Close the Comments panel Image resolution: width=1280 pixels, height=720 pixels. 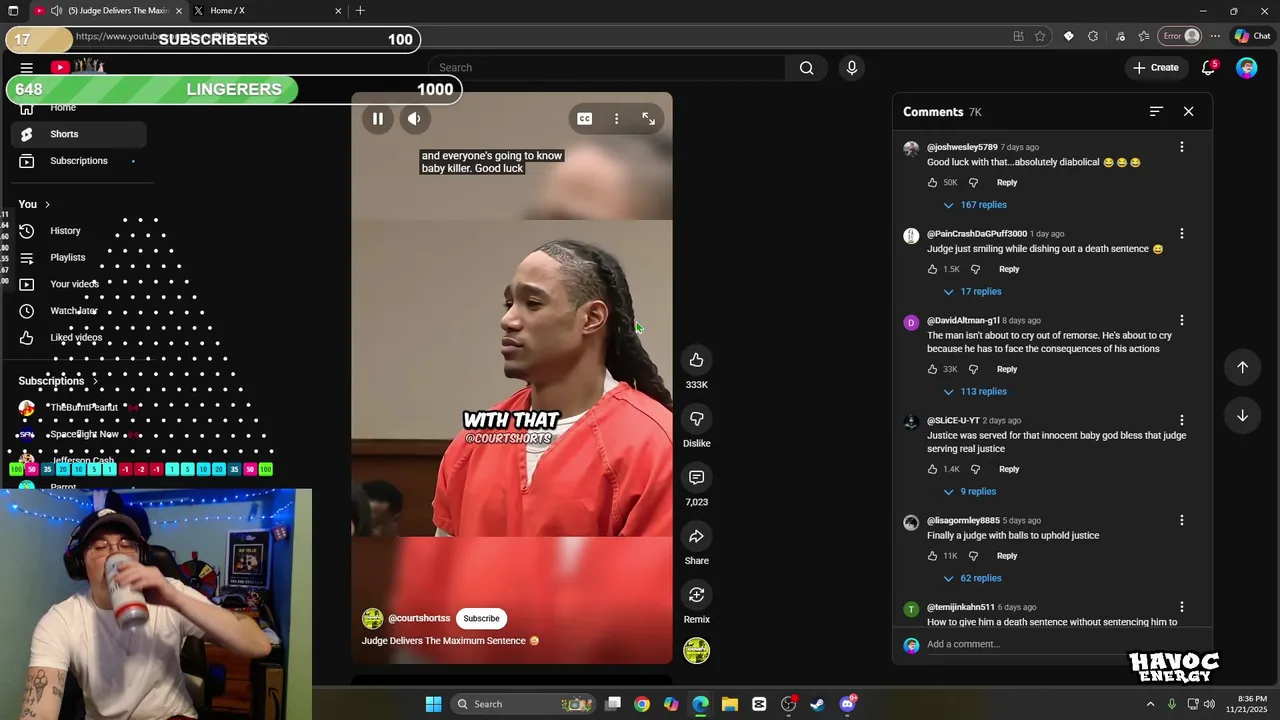click(x=1189, y=112)
